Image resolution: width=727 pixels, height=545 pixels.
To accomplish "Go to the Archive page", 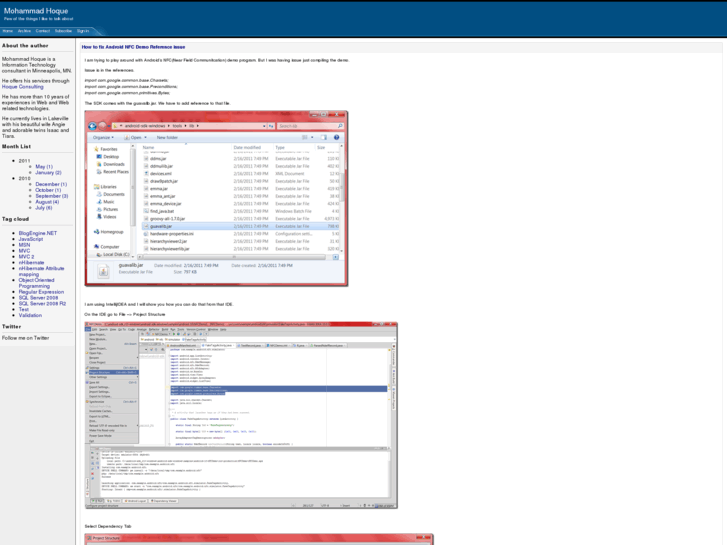I will coord(24,31).
